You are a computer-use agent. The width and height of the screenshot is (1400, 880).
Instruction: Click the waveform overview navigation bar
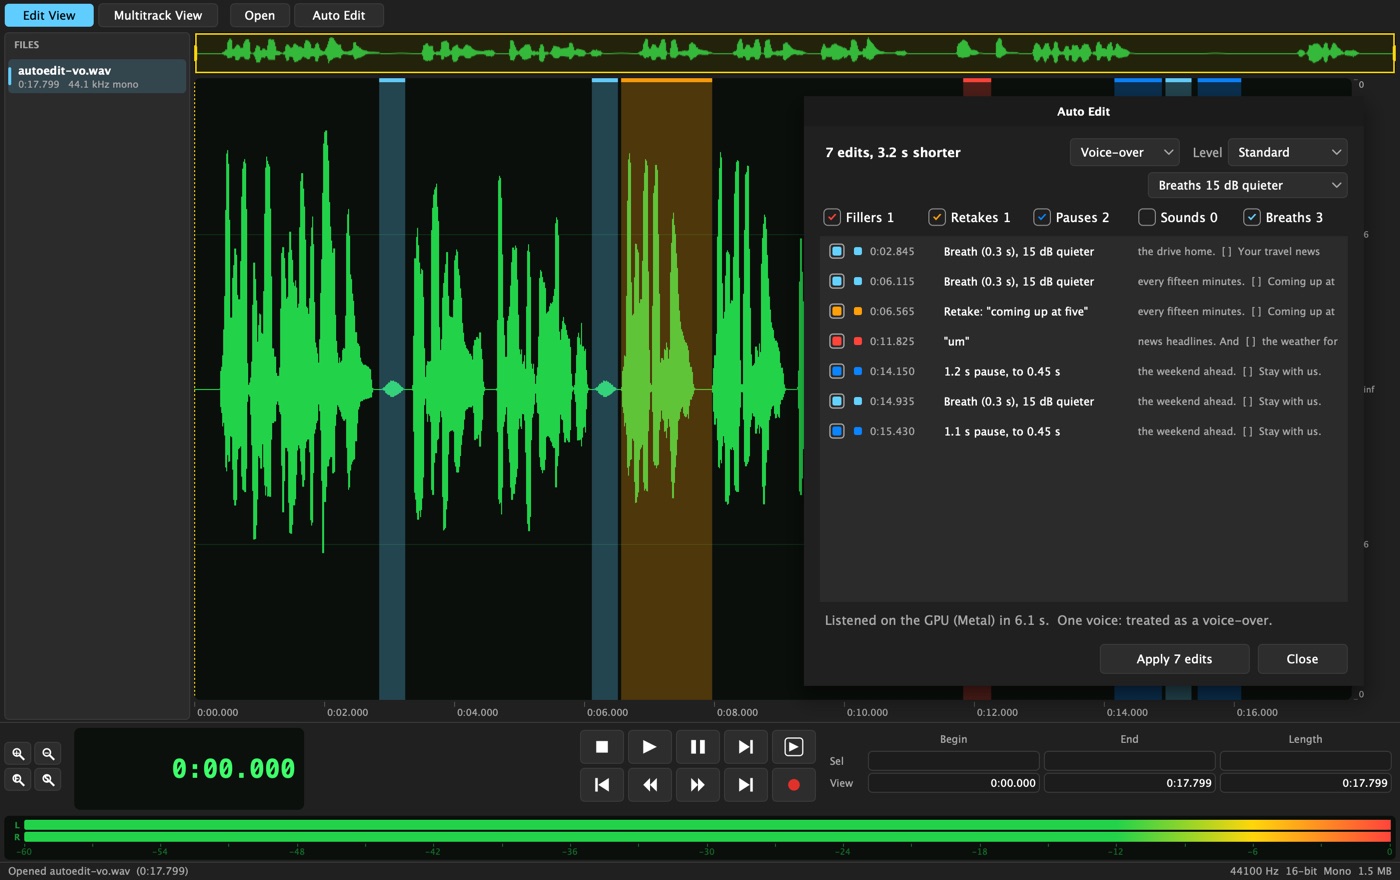tap(794, 53)
